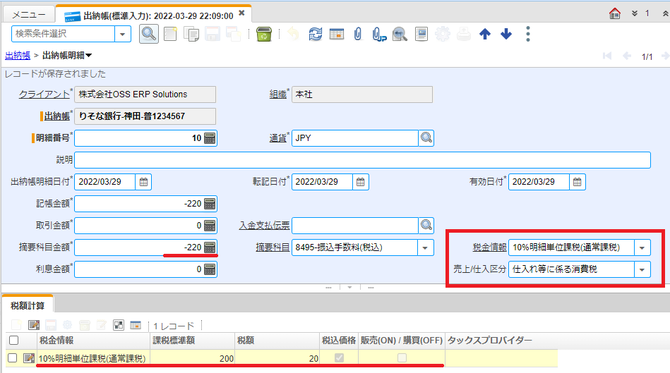
Task: Open the 摘要科目 dropdown arrow
Action: pyautogui.click(x=425, y=247)
